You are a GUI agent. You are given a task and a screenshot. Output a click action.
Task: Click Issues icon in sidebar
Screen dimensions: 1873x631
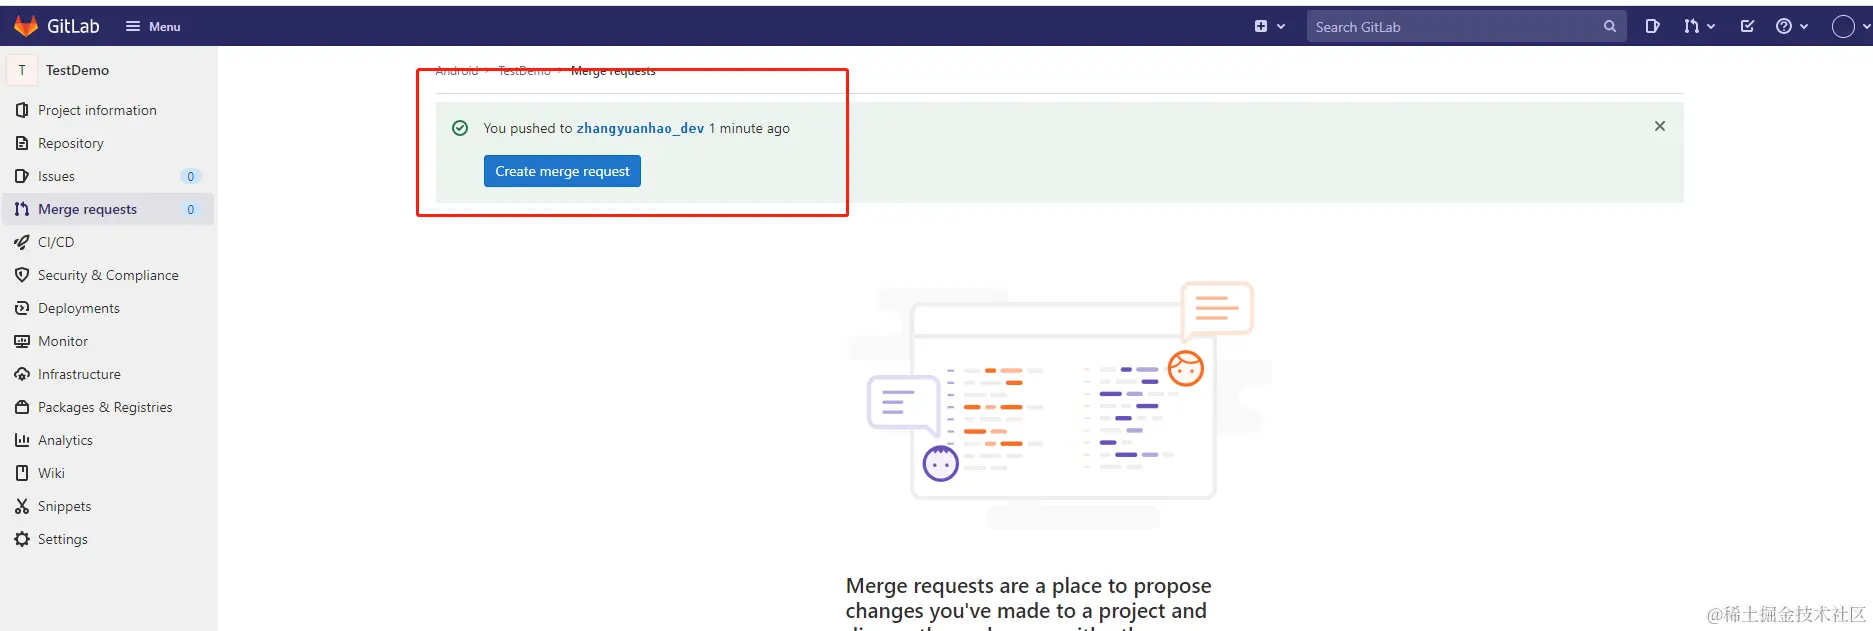22,176
